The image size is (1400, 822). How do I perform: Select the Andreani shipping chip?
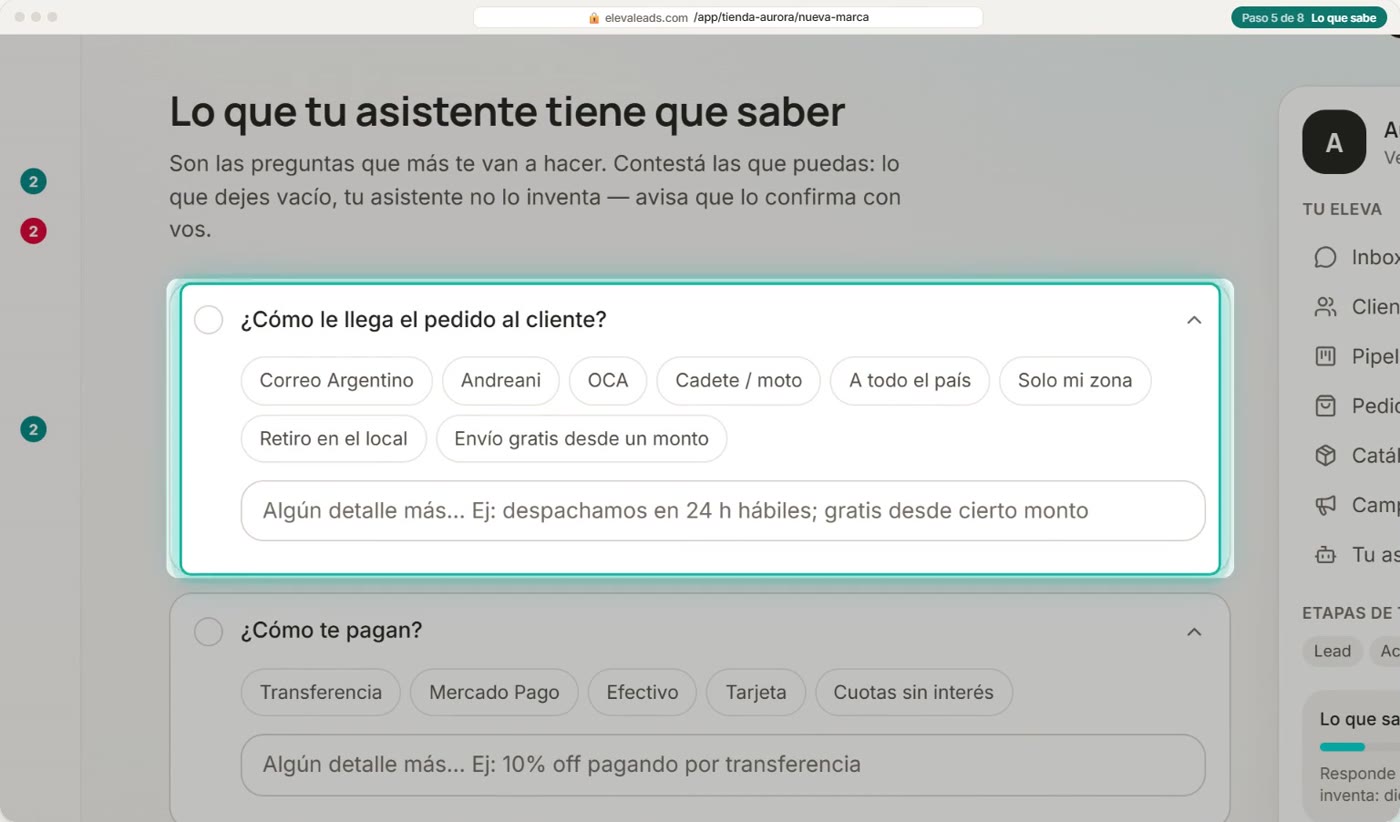click(x=501, y=381)
